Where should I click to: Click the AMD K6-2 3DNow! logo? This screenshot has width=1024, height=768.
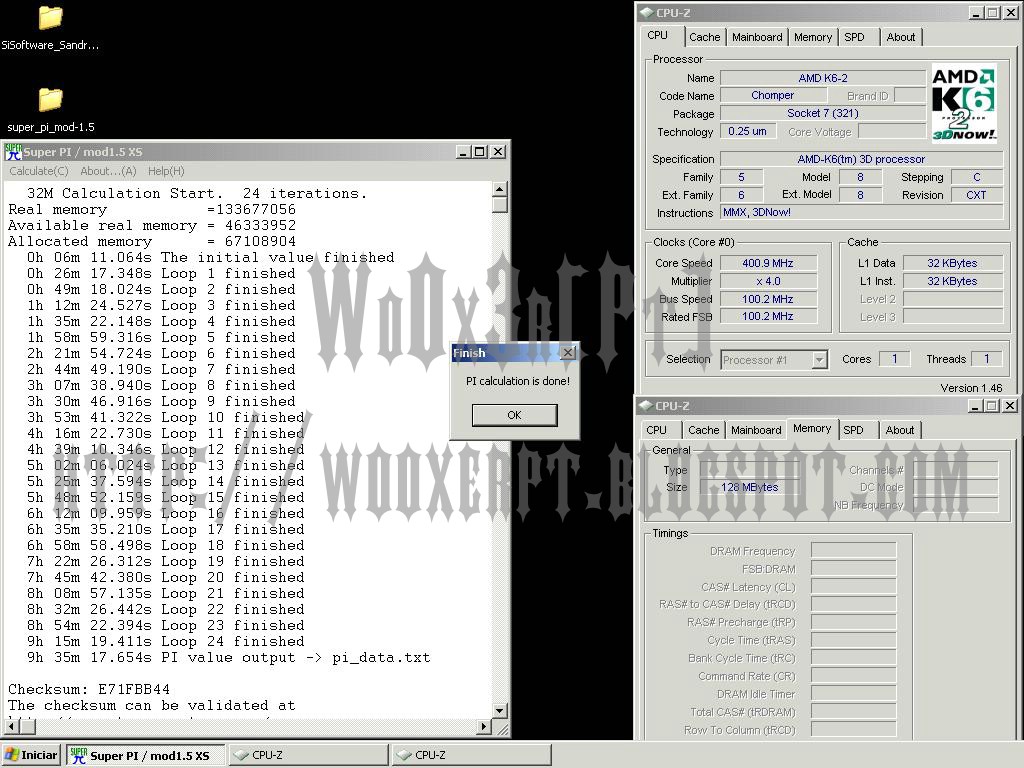963,102
